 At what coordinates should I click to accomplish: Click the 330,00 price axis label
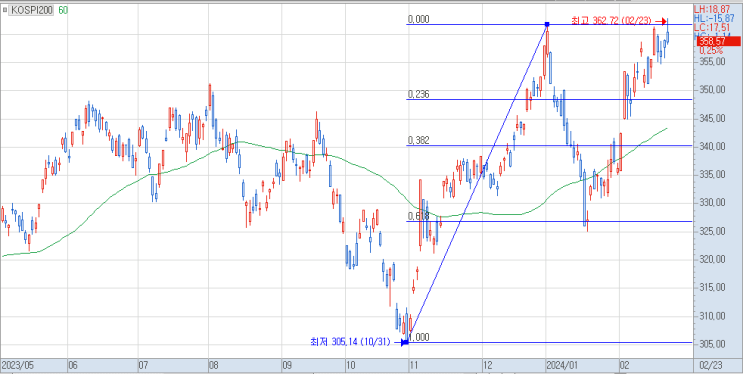[x=713, y=203]
